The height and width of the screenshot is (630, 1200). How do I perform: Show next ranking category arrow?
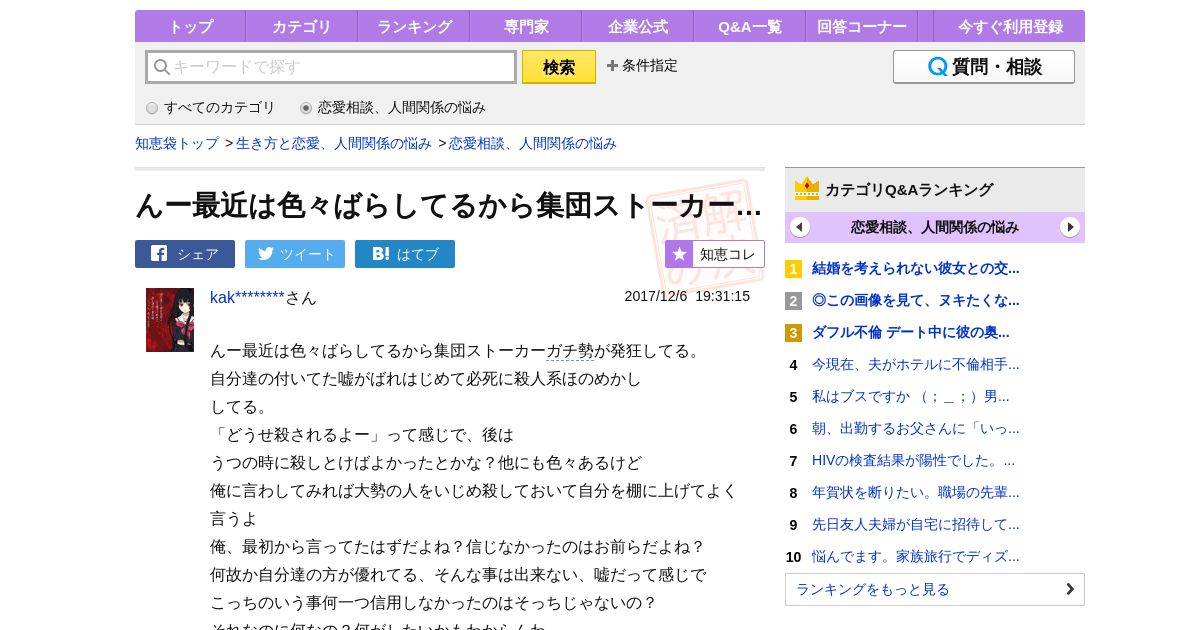(1070, 227)
